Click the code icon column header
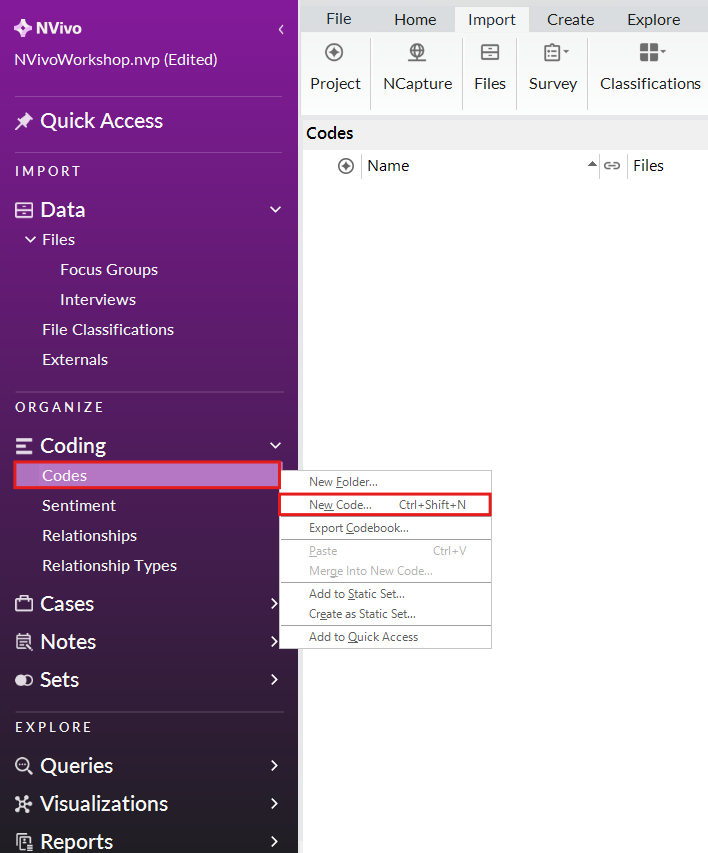This screenshot has width=708, height=853. pos(346,166)
